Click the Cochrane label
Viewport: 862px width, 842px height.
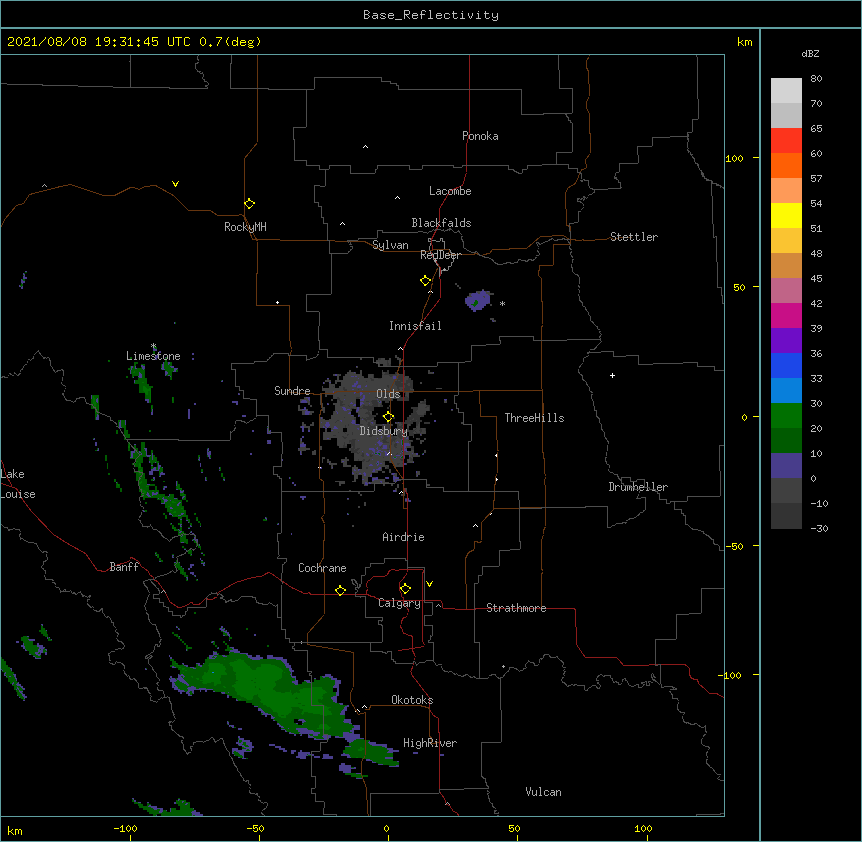322,568
